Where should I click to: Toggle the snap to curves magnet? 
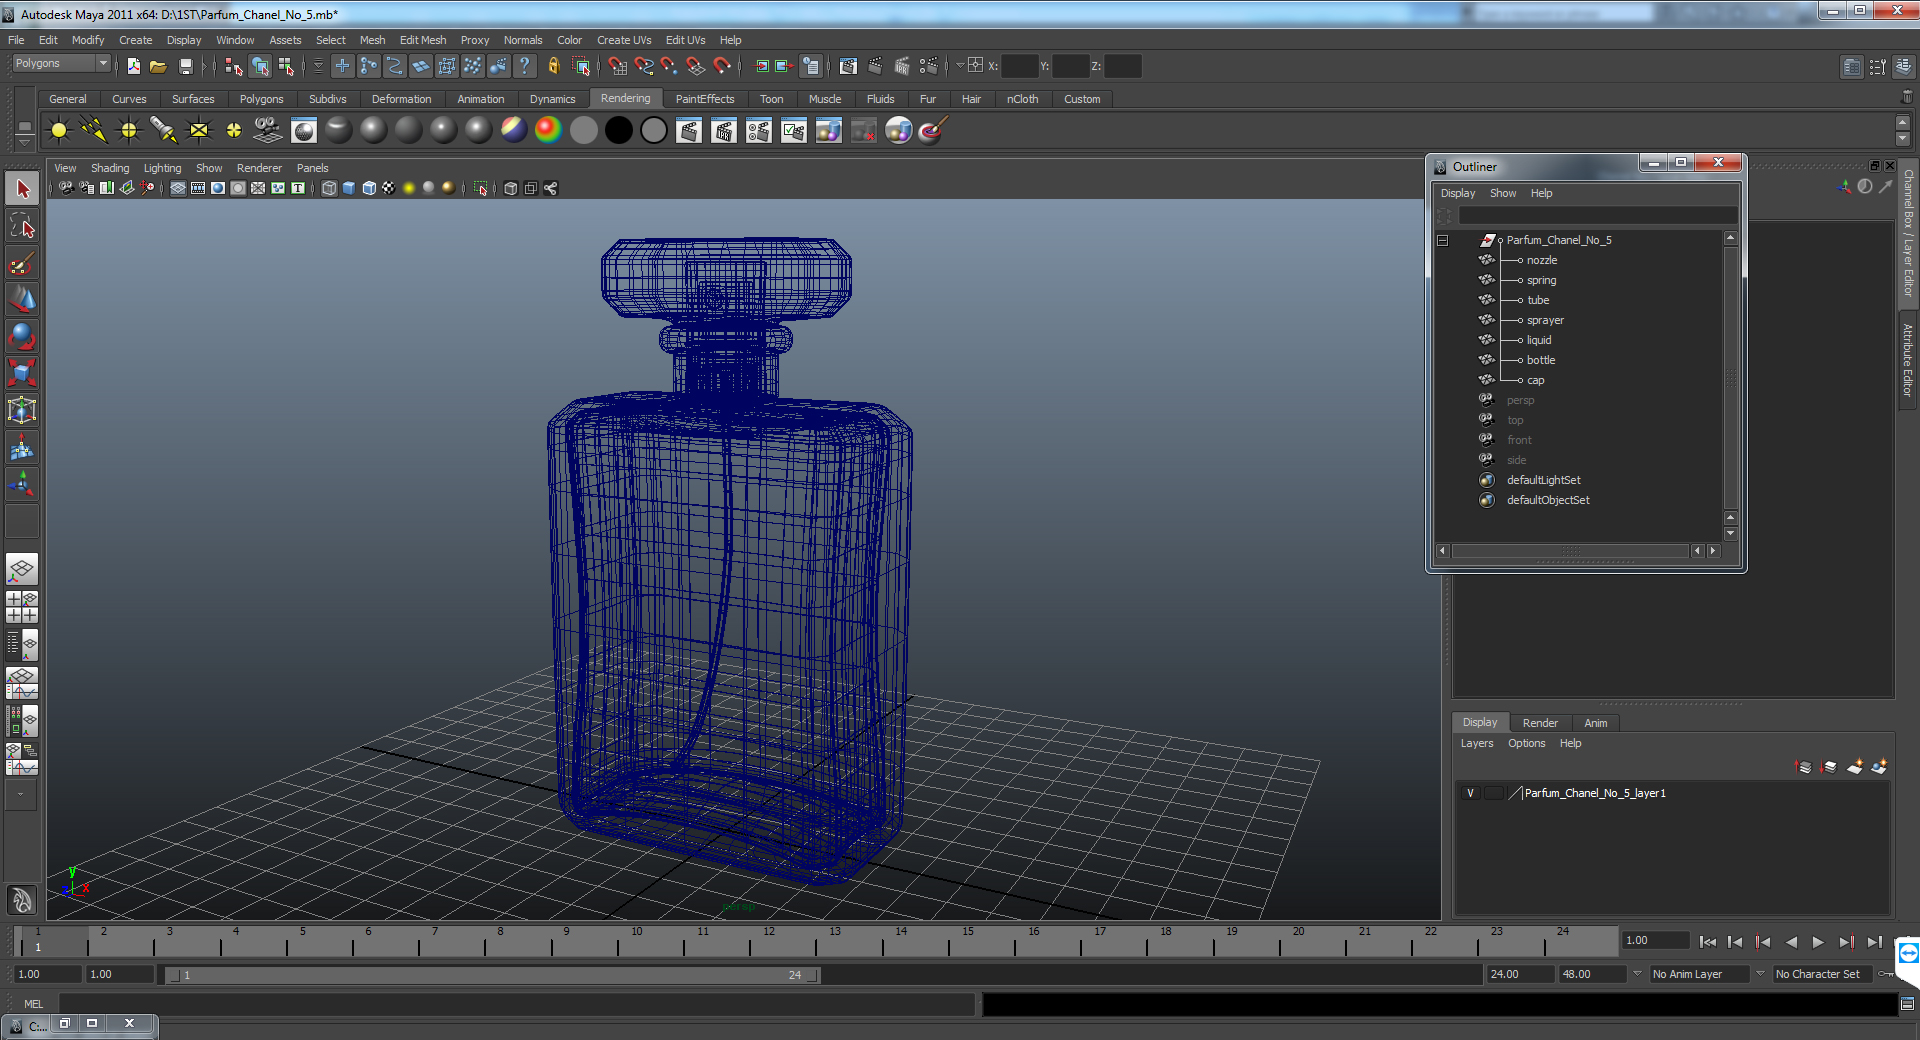tap(643, 66)
